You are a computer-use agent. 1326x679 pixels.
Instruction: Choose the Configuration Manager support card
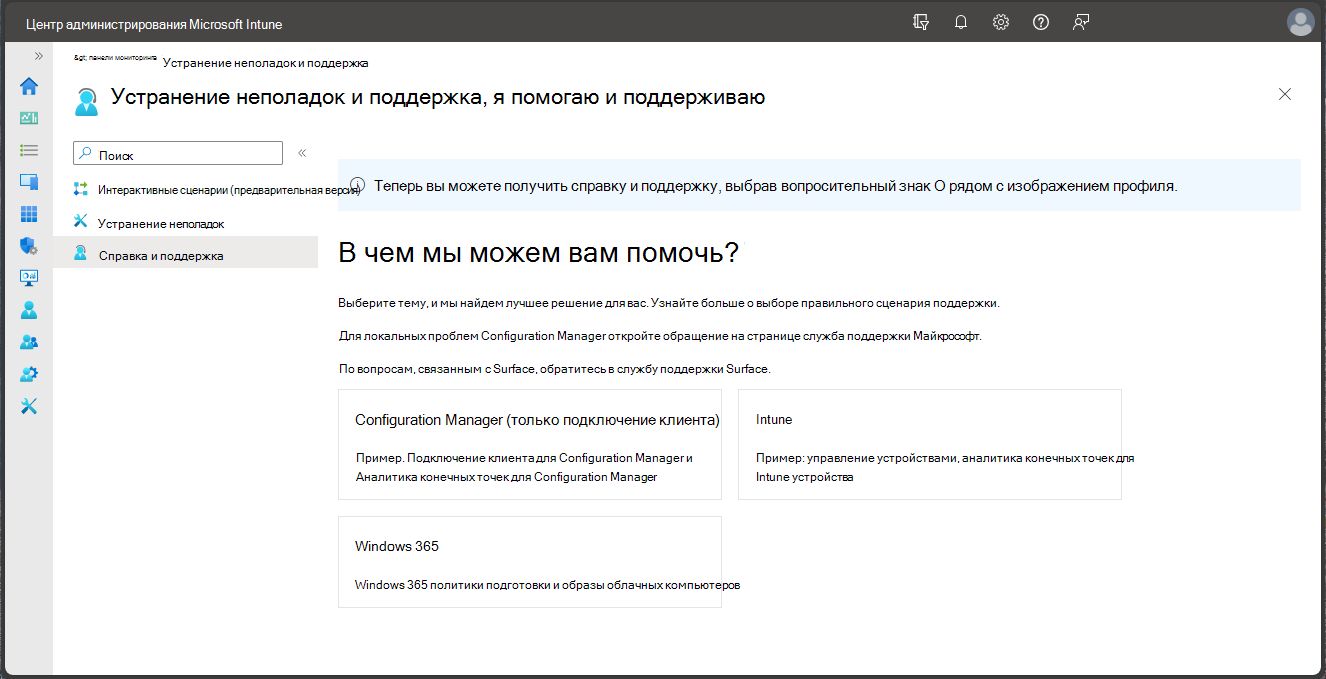click(530, 444)
